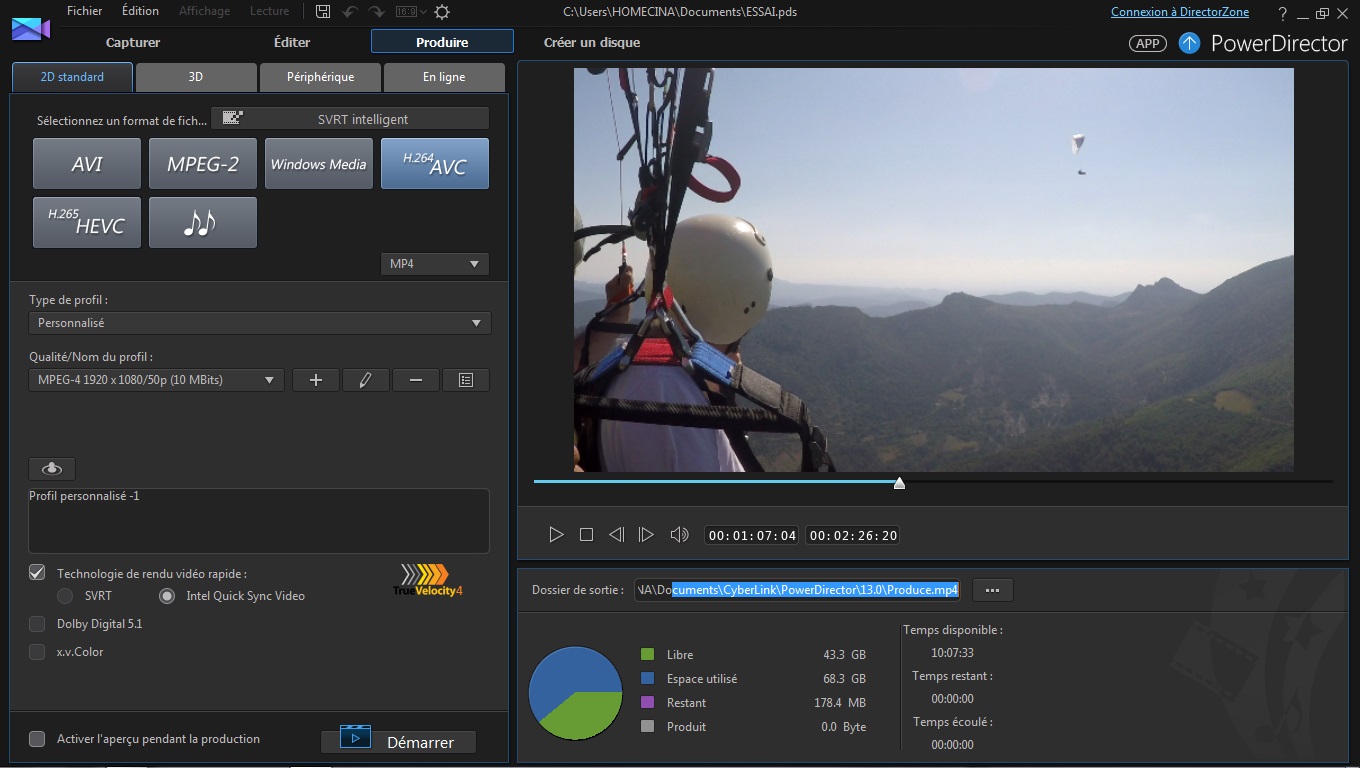Enable the Dolby Digital 5.1 checkbox
Screen dimensions: 1360x768
37,624
